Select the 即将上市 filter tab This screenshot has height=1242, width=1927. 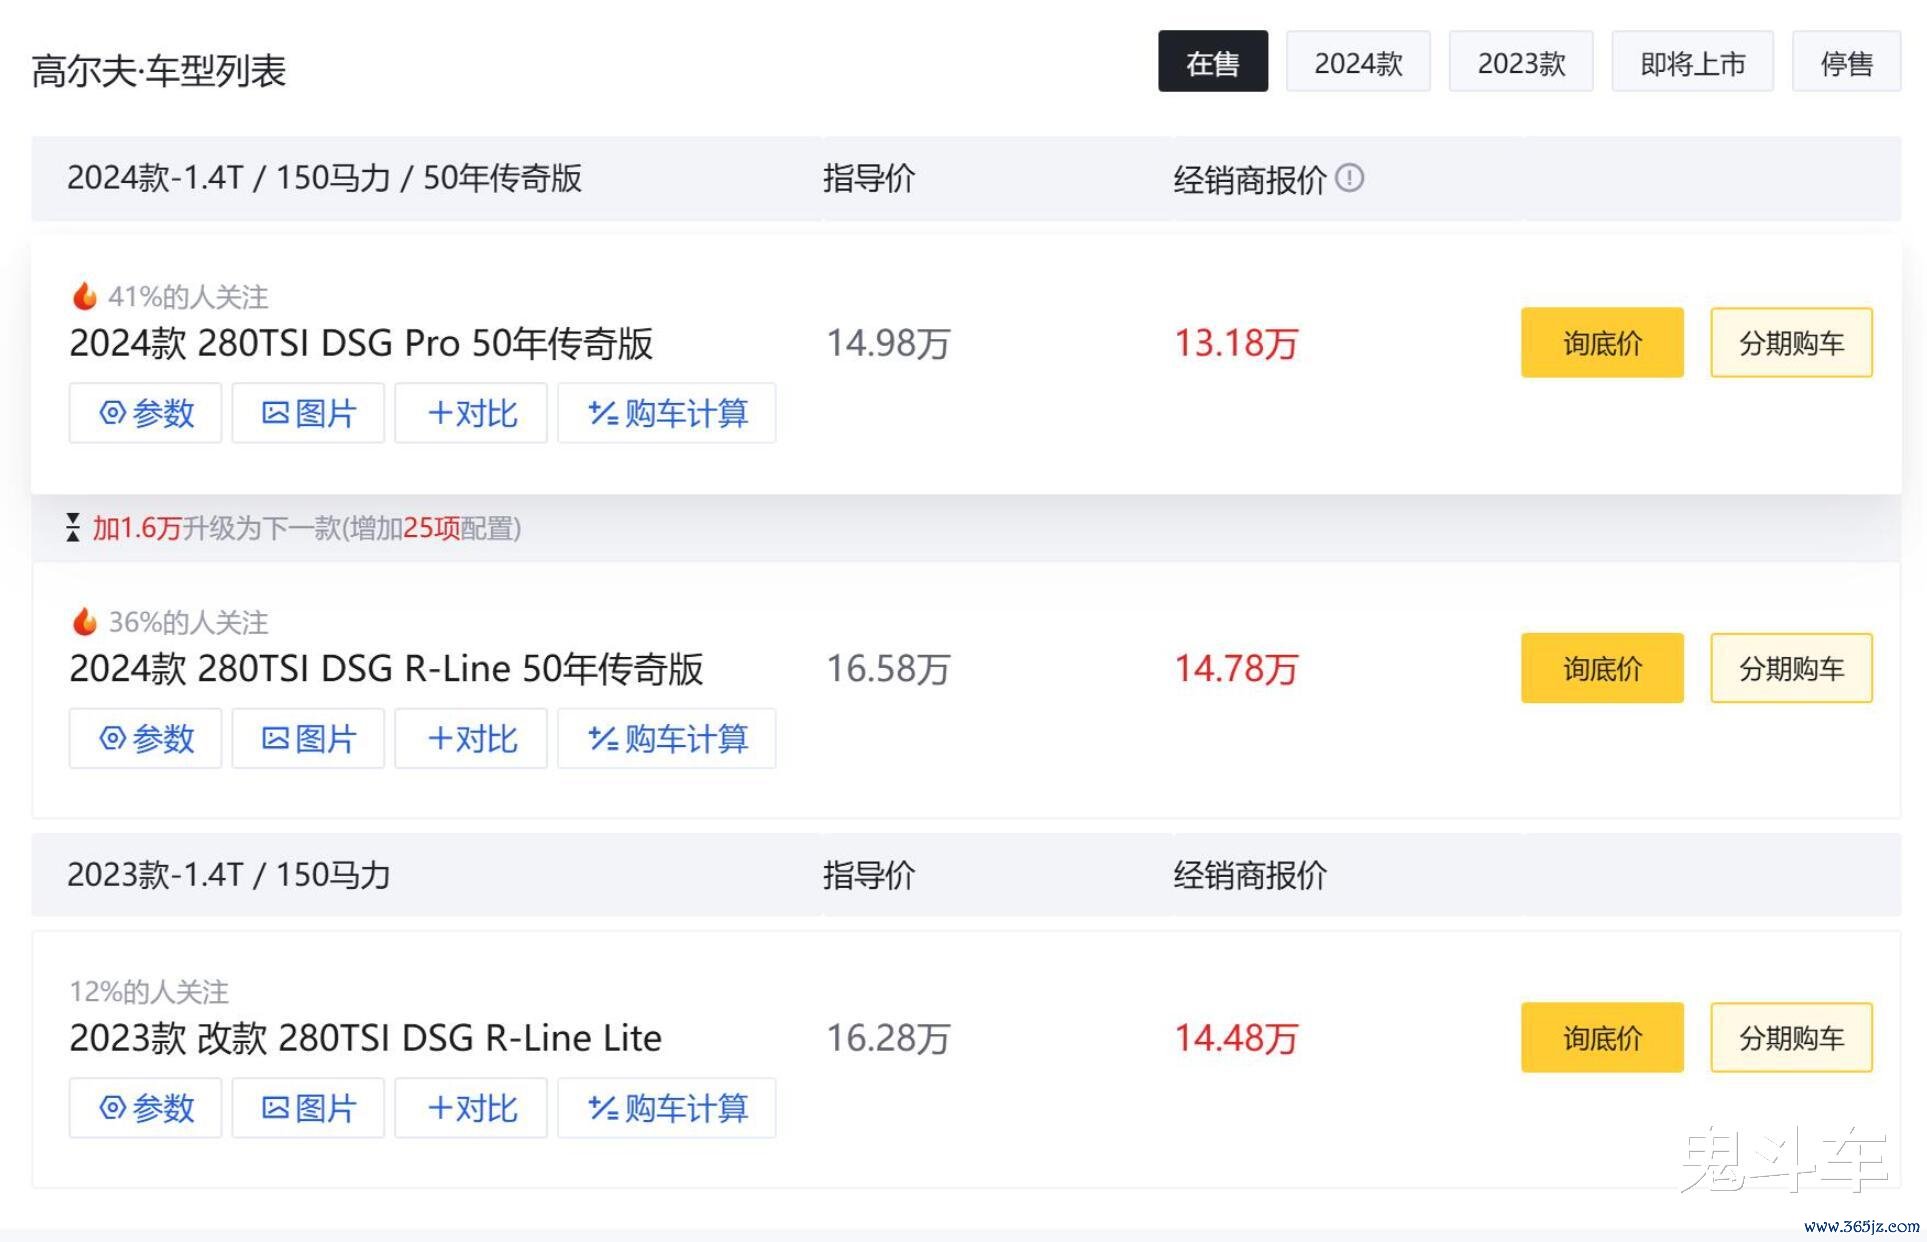[x=1693, y=62]
